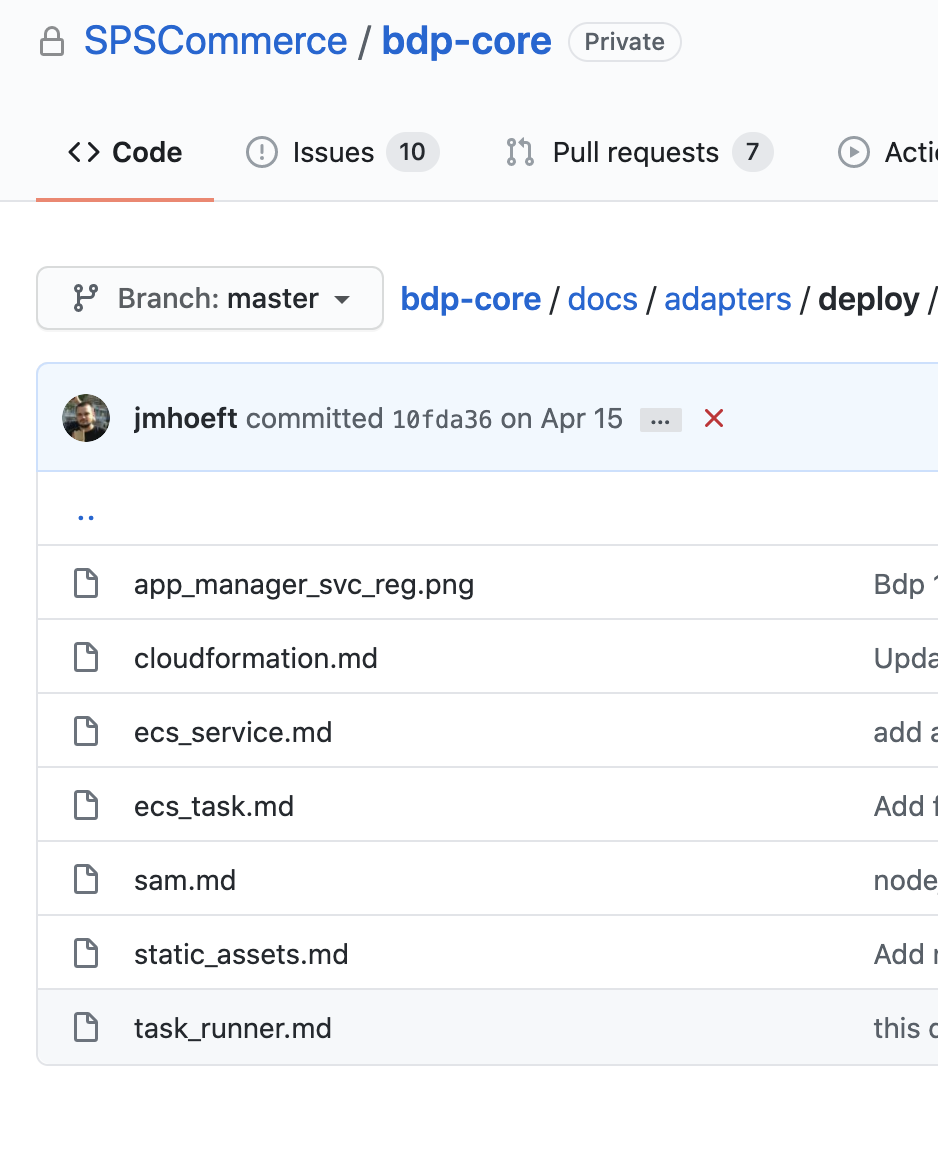Open the commit message for static_assets.md row
The width and height of the screenshot is (938, 1156).
point(906,954)
